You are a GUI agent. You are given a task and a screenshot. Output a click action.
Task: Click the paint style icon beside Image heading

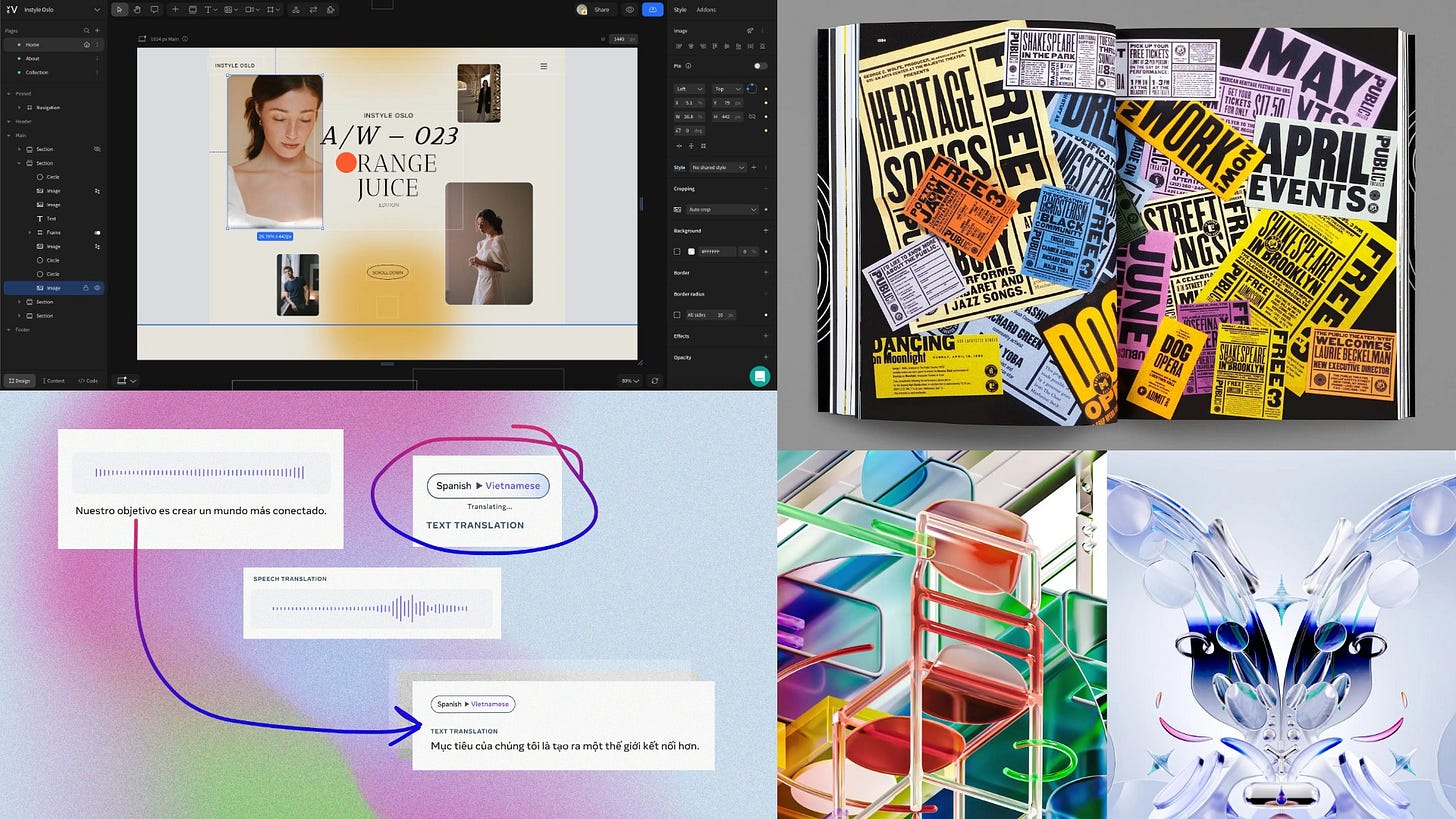coord(750,31)
